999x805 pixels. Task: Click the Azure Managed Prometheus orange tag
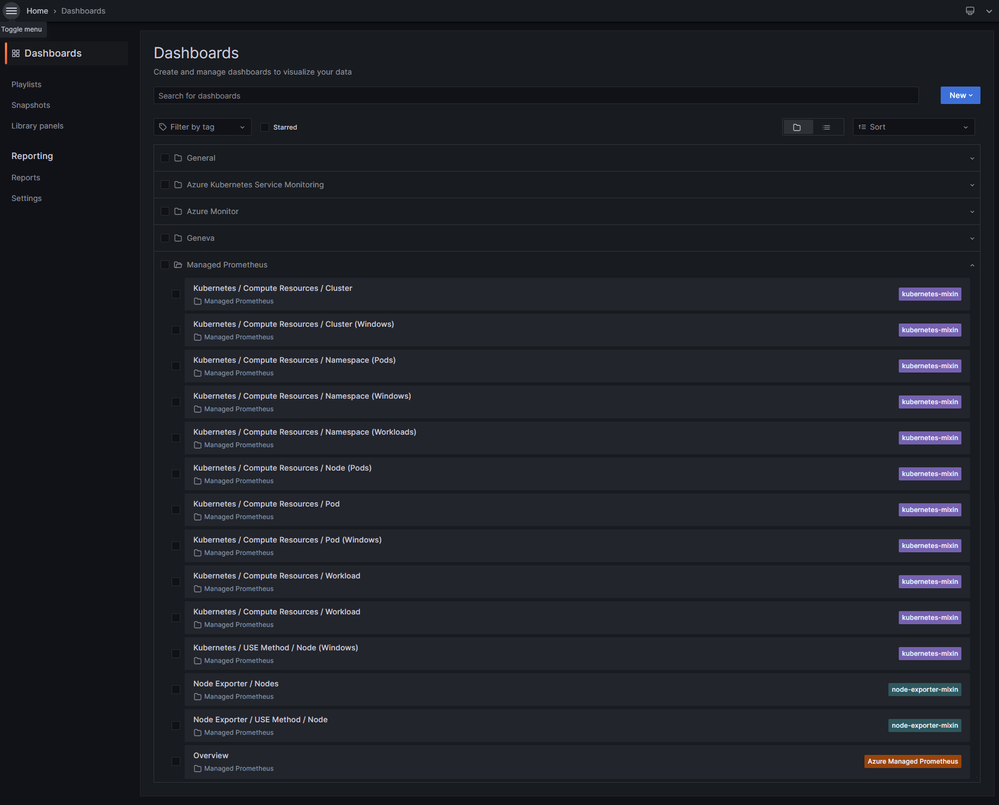click(x=912, y=761)
